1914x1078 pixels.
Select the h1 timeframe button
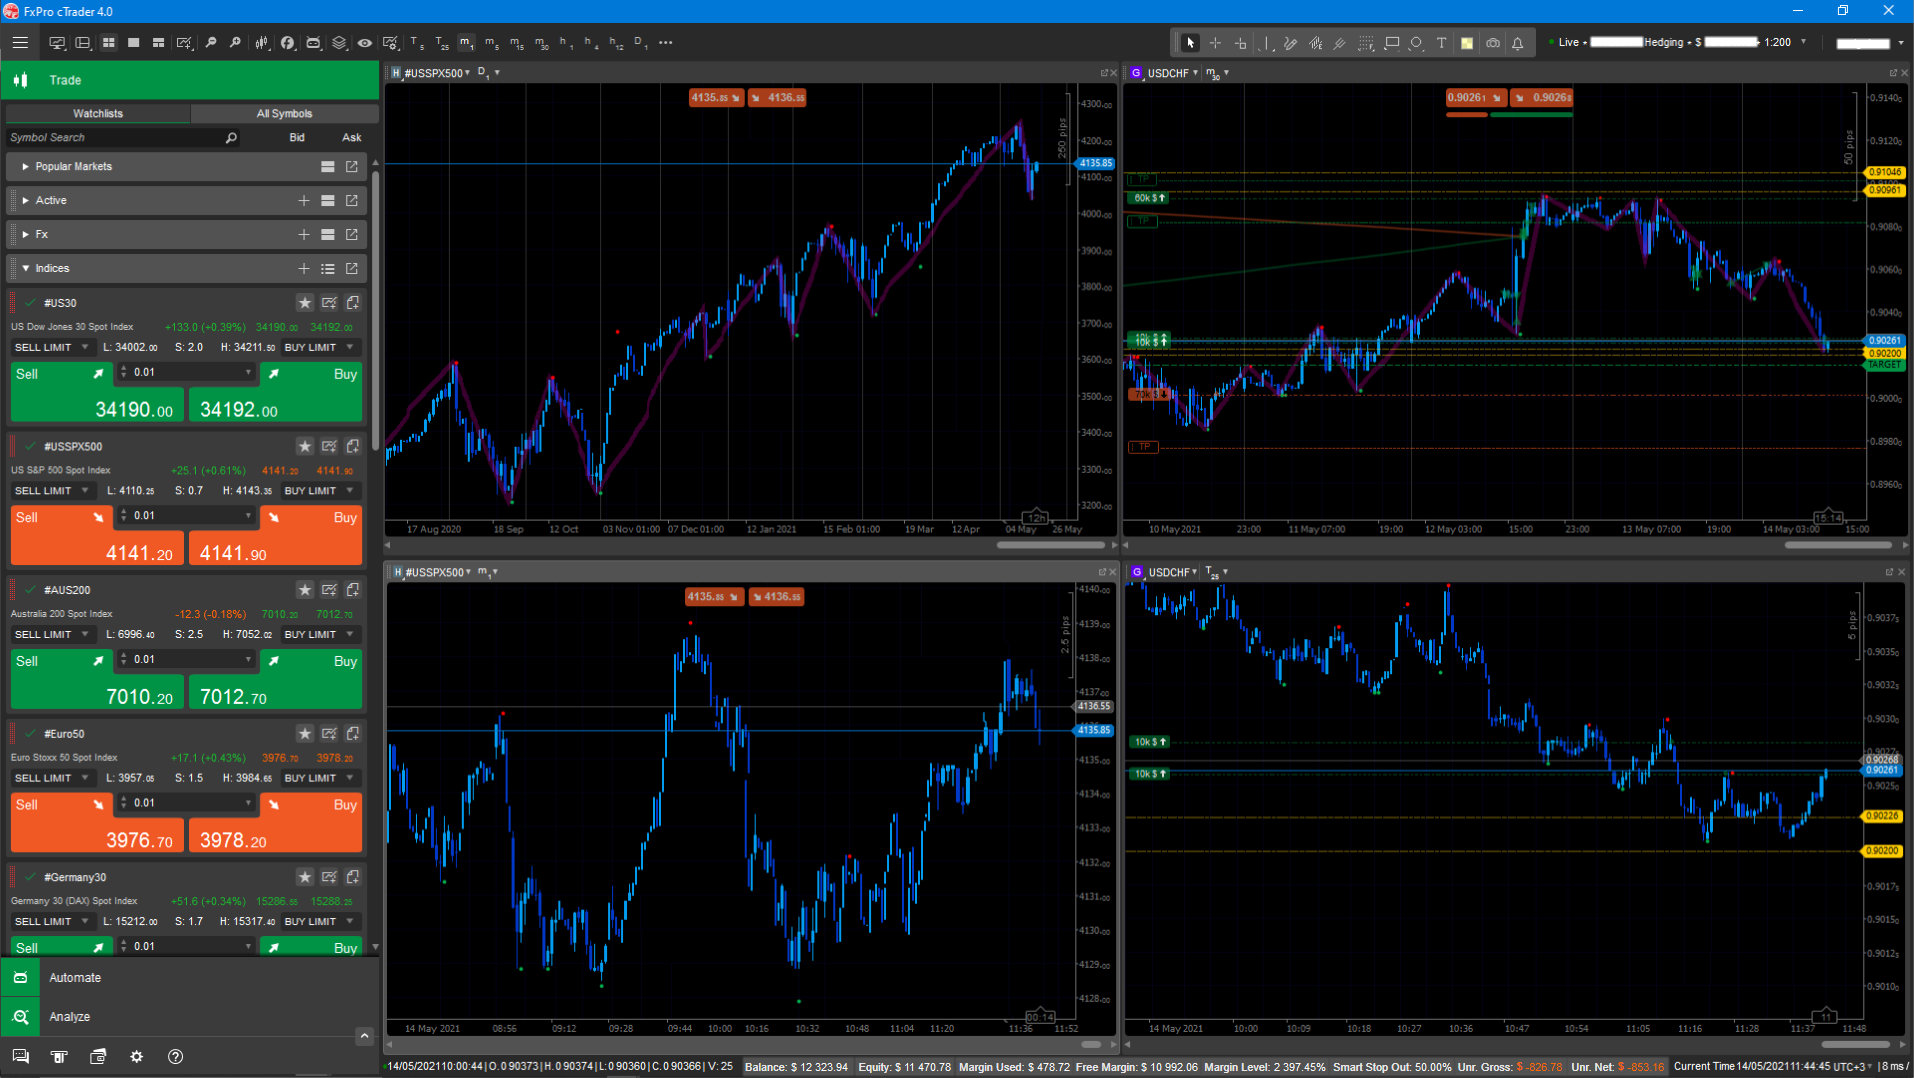click(566, 43)
